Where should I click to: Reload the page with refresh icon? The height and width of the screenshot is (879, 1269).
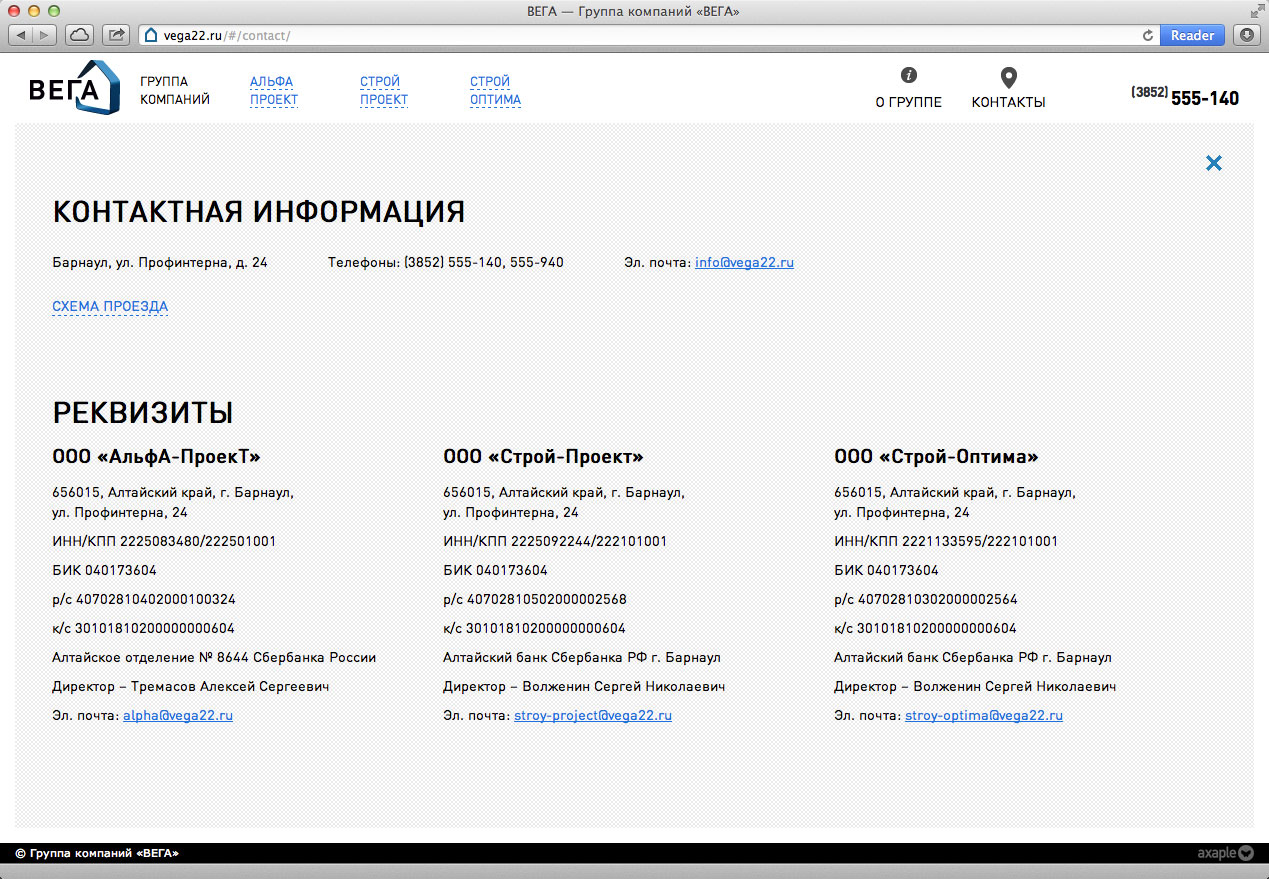(x=1147, y=35)
